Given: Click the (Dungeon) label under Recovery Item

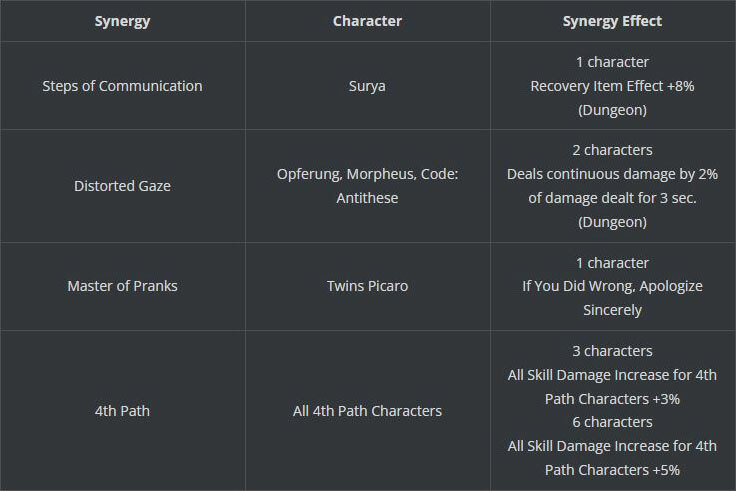Looking at the screenshot, I should [x=613, y=110].
